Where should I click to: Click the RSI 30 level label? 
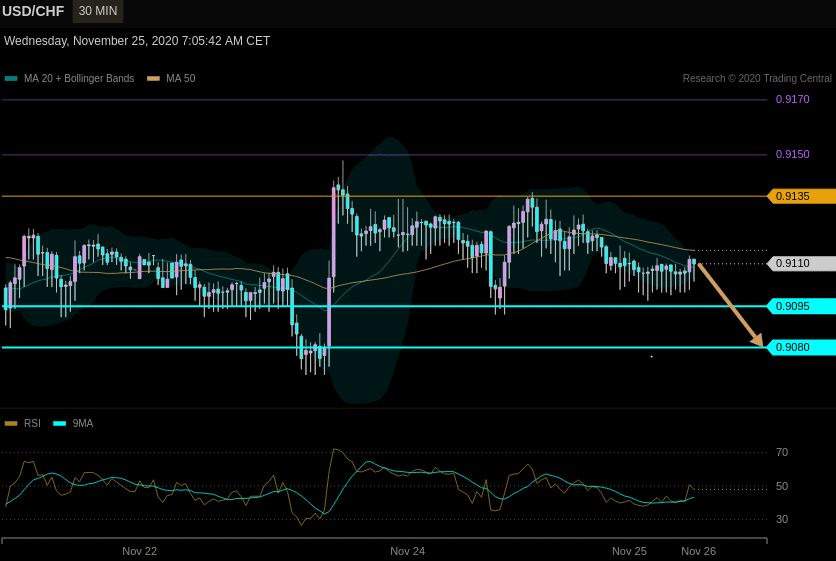[x=782, y=519]
